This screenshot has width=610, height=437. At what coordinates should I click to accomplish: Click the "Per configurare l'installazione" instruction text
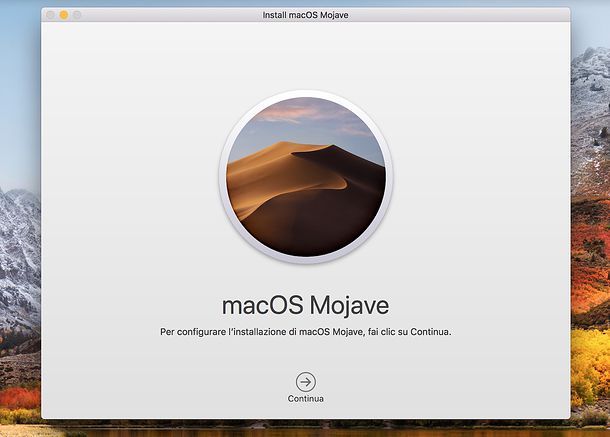click(x=306, y=332)
